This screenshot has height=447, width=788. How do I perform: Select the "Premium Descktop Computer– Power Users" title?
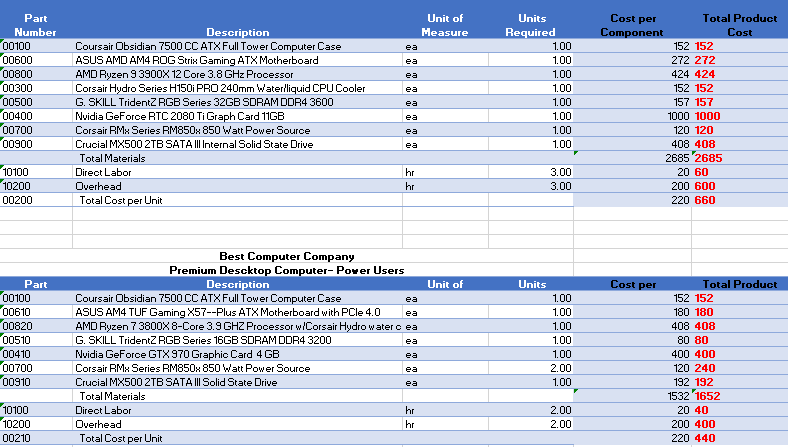(287, 271)
